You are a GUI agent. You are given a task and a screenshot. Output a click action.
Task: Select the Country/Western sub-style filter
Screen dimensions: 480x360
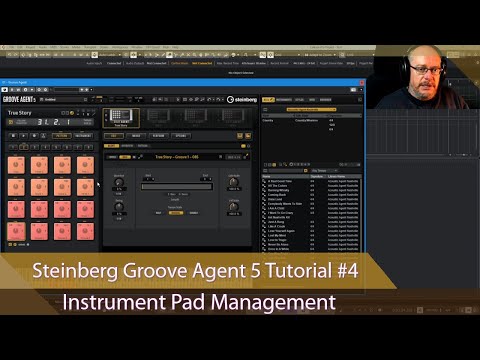tap(306, 120)
